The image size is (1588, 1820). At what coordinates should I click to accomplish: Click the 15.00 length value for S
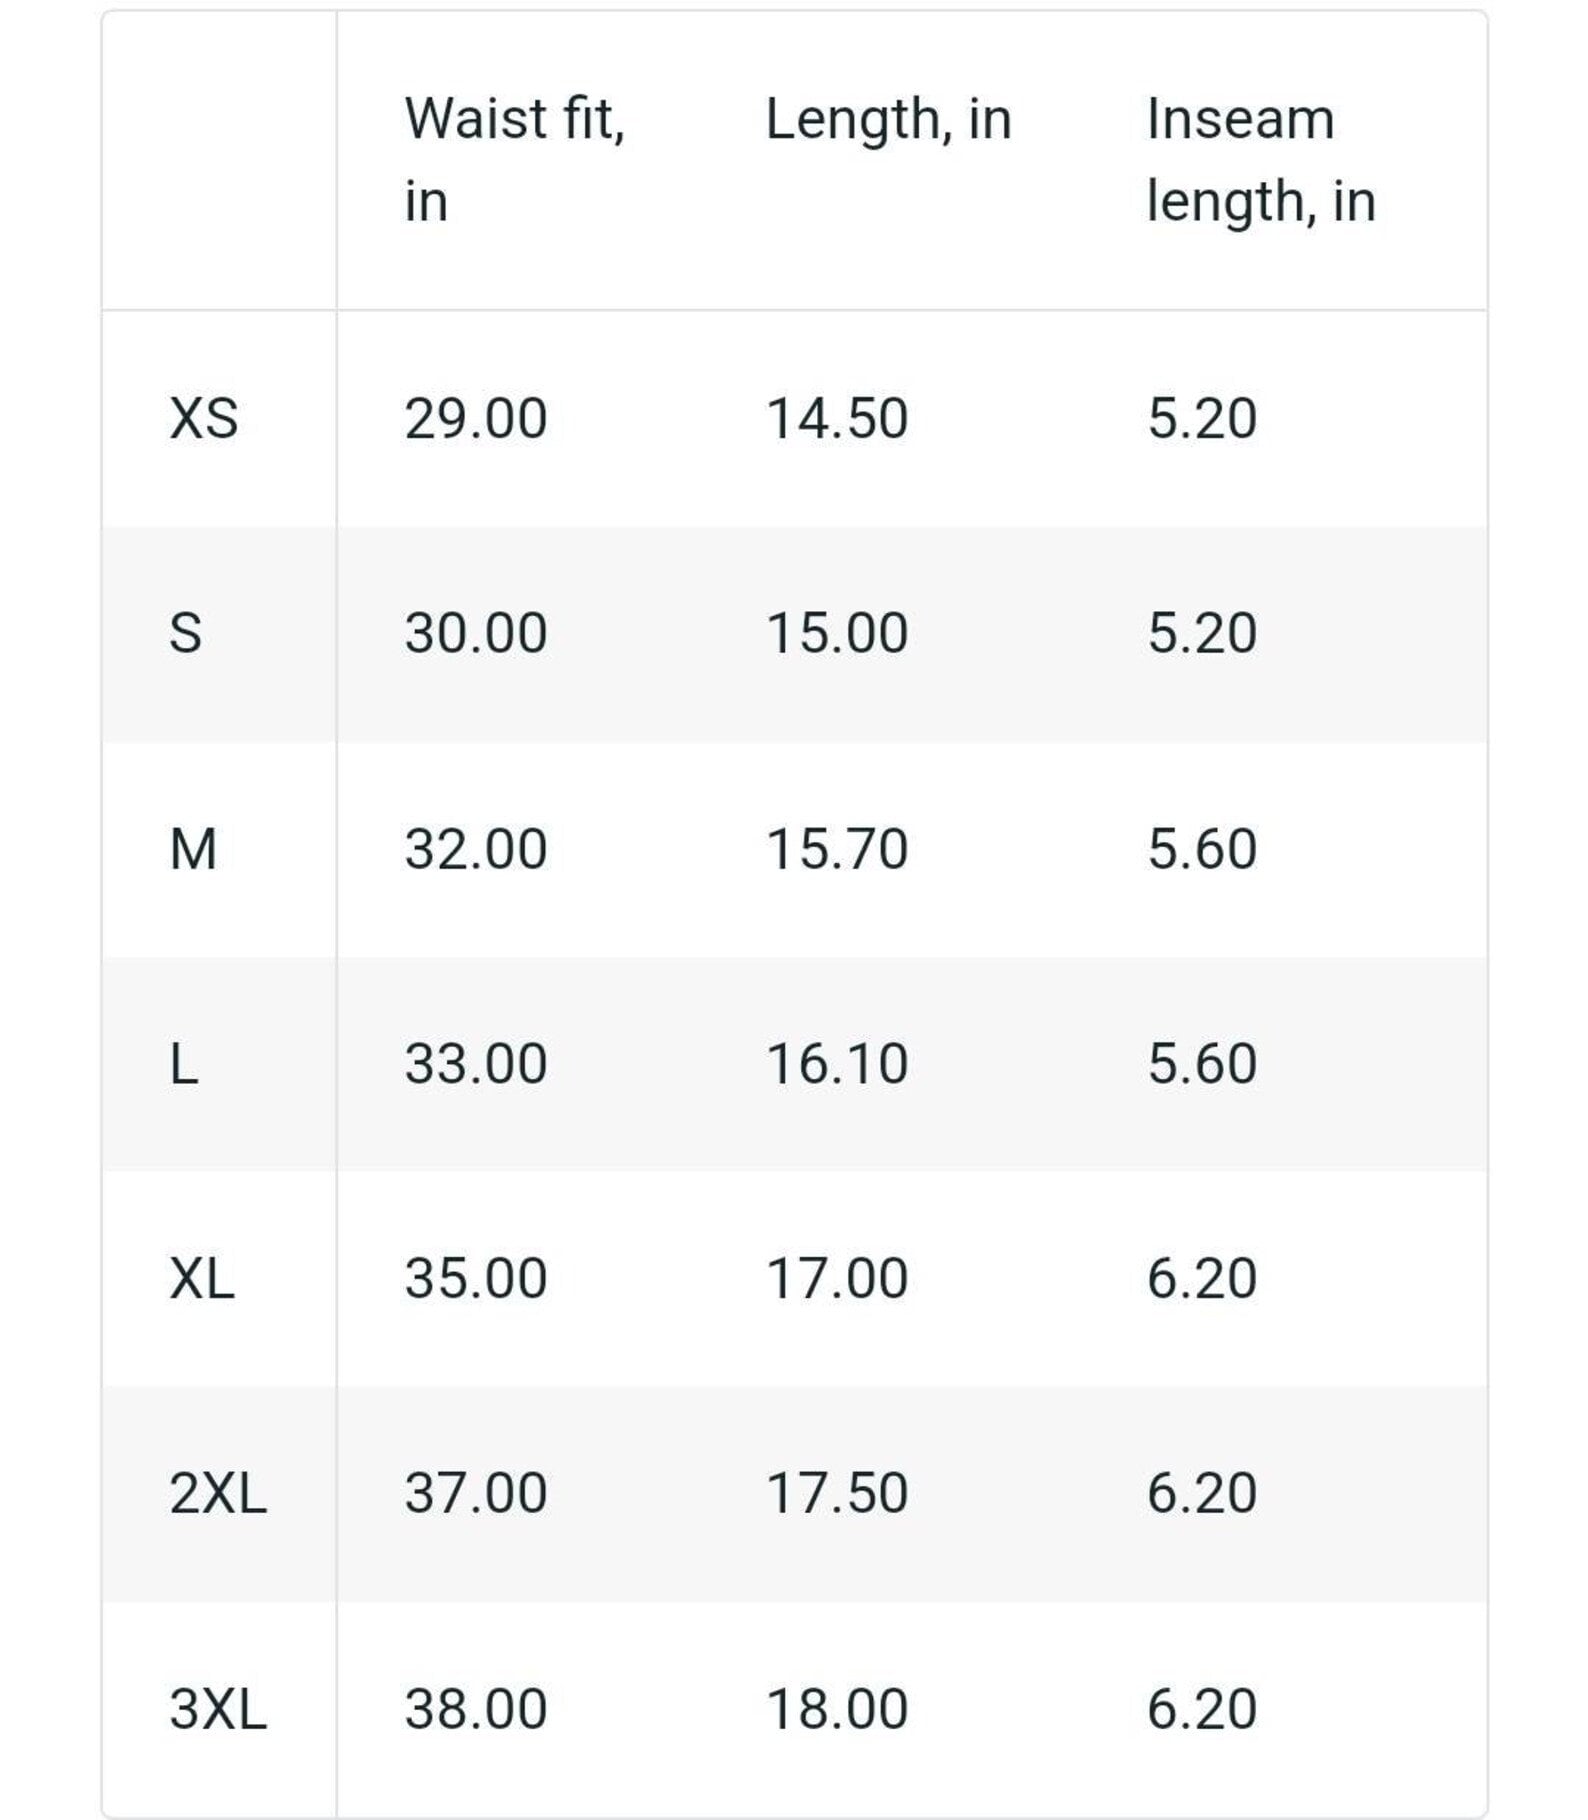[x=836, y=633]
